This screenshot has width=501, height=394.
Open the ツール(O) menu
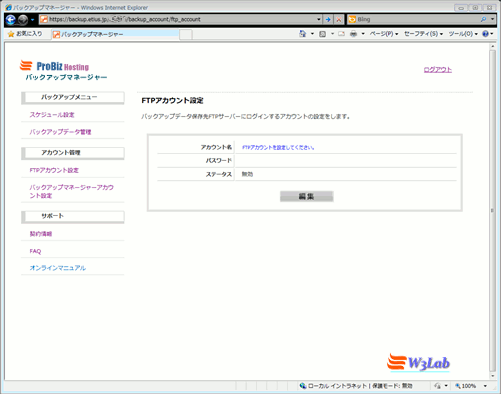[463, 34]
